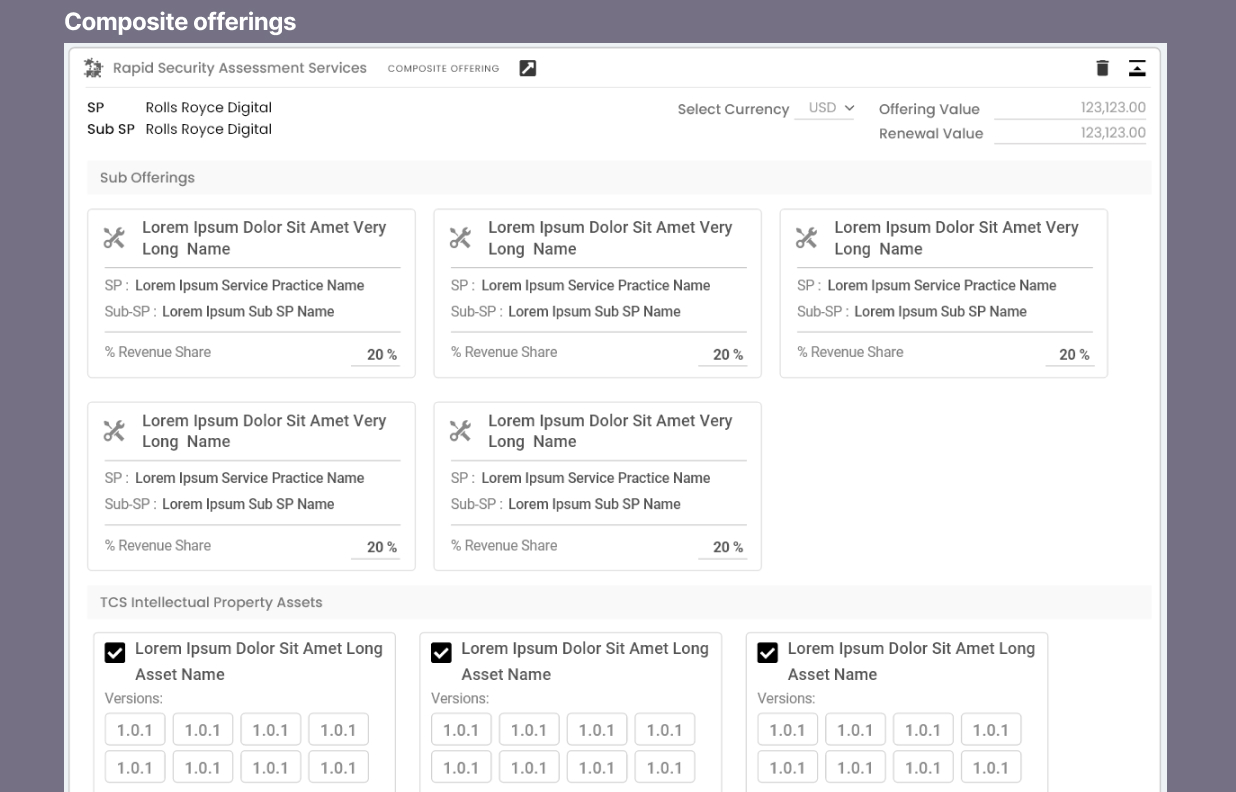Select last top-row version chip in third asset
Viewport: 1236px width, 792px height.
click(990, 730)
